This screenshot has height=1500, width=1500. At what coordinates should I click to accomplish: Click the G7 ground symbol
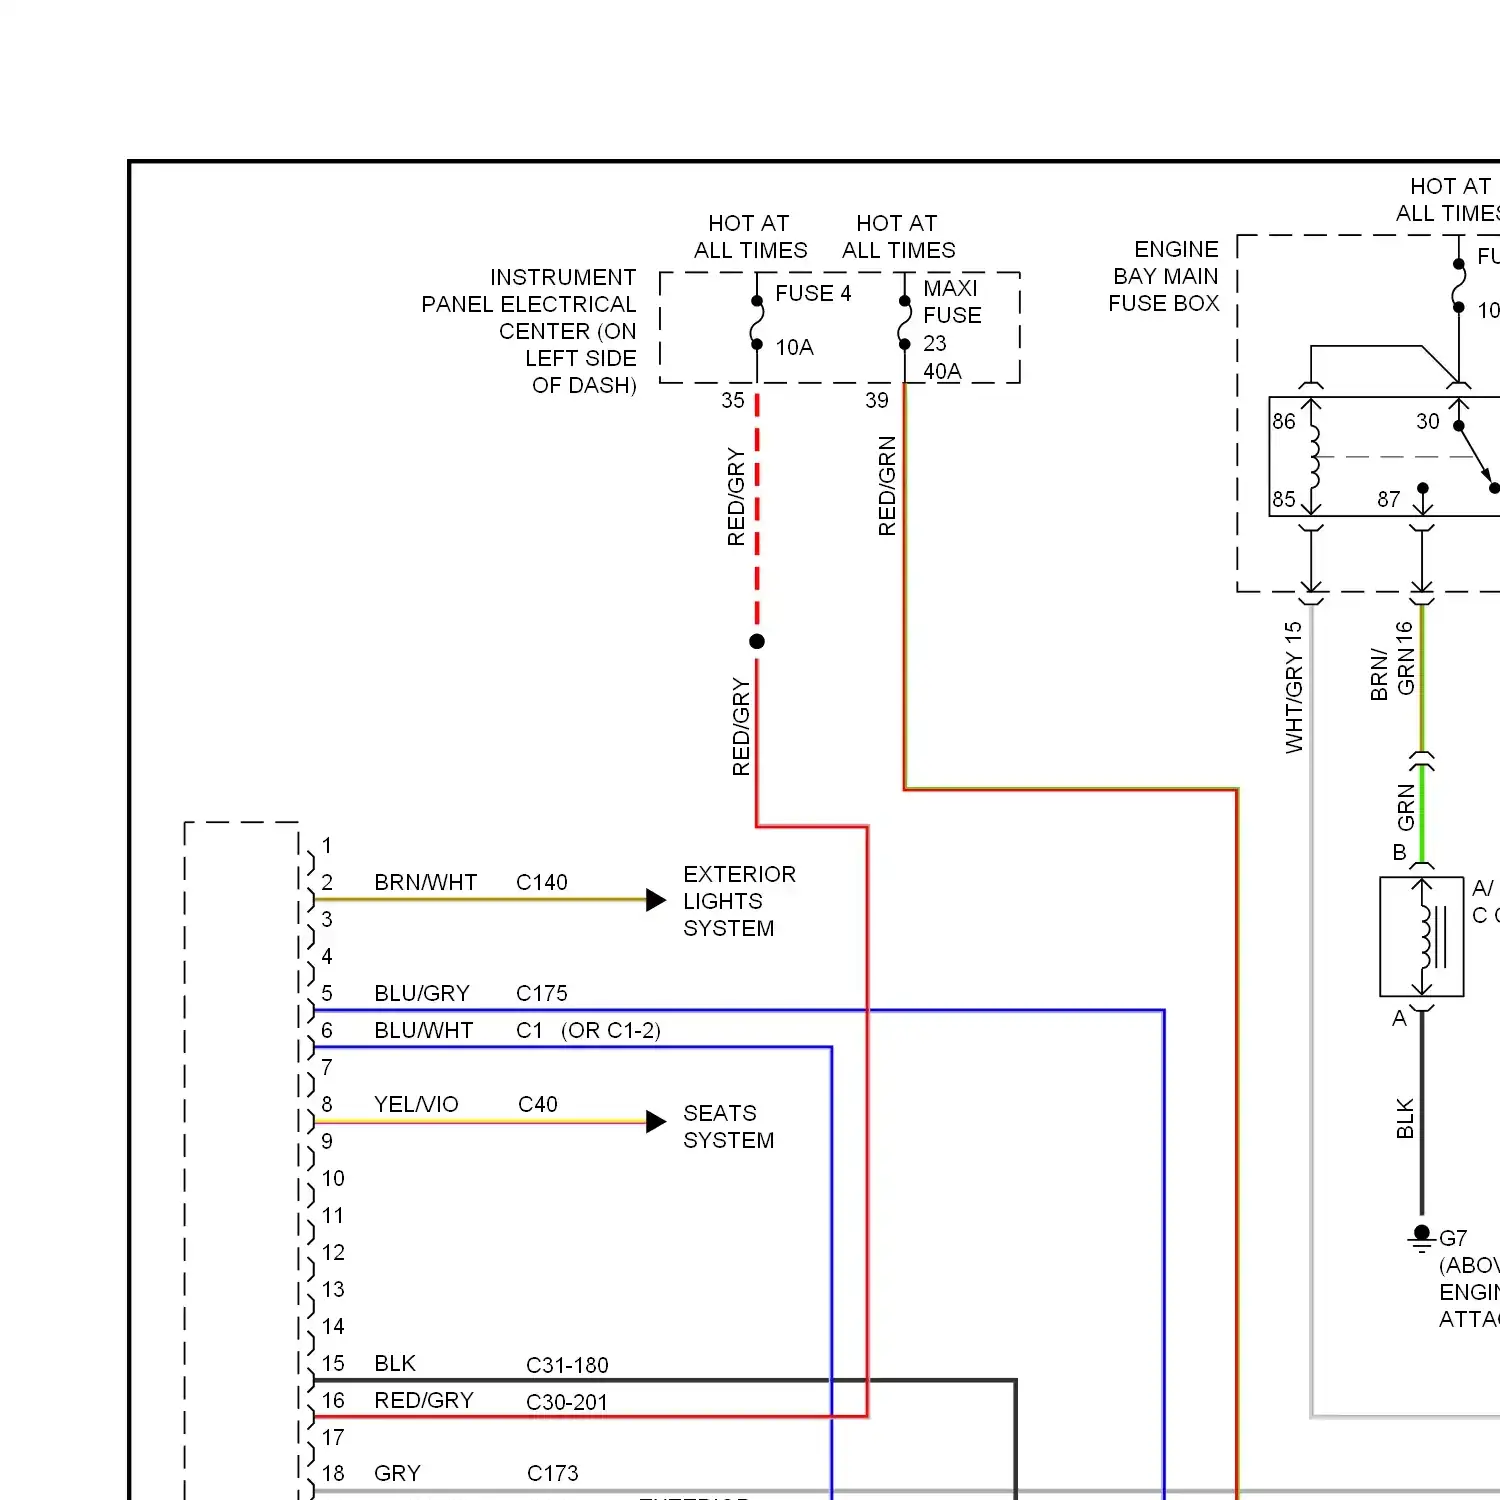pyautogui.click(x=1421, y=1240)
